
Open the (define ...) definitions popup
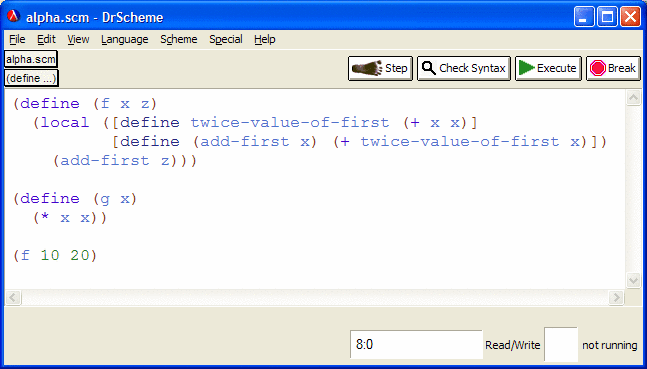(x=31, y=78)
